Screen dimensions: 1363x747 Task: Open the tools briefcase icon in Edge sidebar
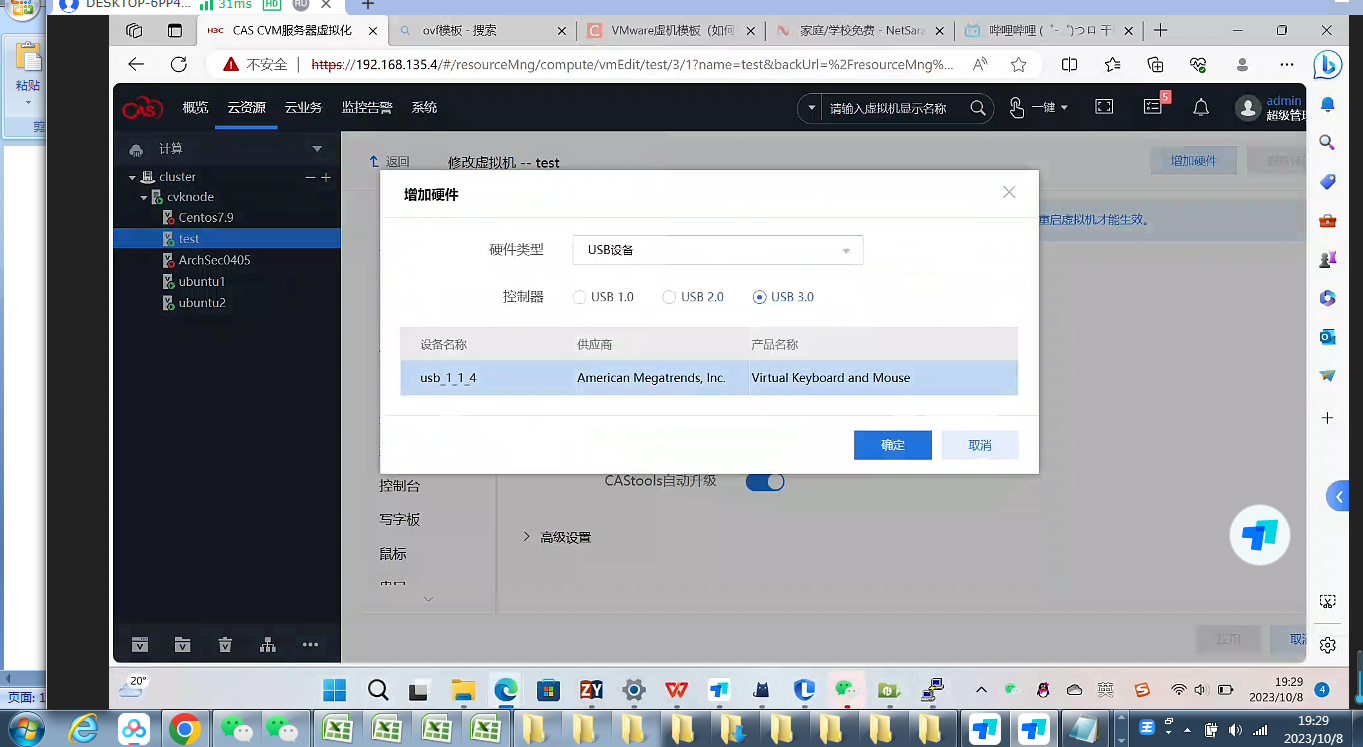(1327, 220)
